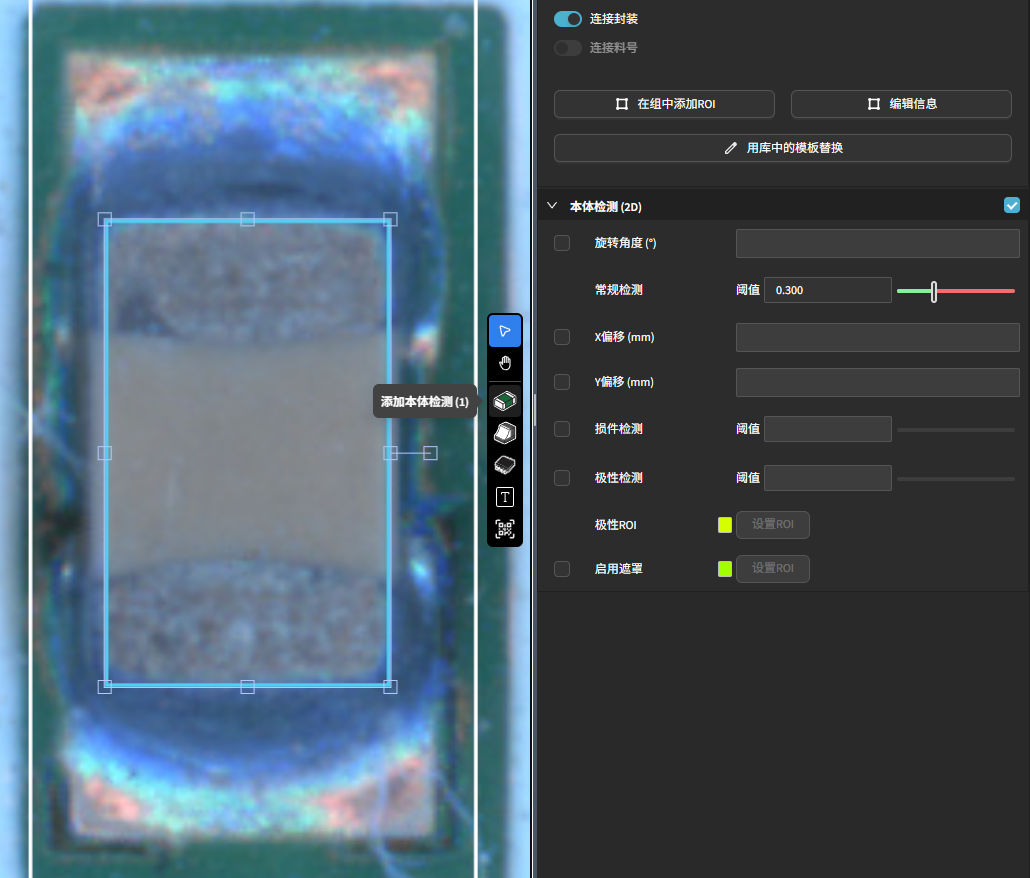Image resolution: width=1030 pixels, height=878 pixels.
Task: Select the arrow pointer tool
Action: coord(505,331)
